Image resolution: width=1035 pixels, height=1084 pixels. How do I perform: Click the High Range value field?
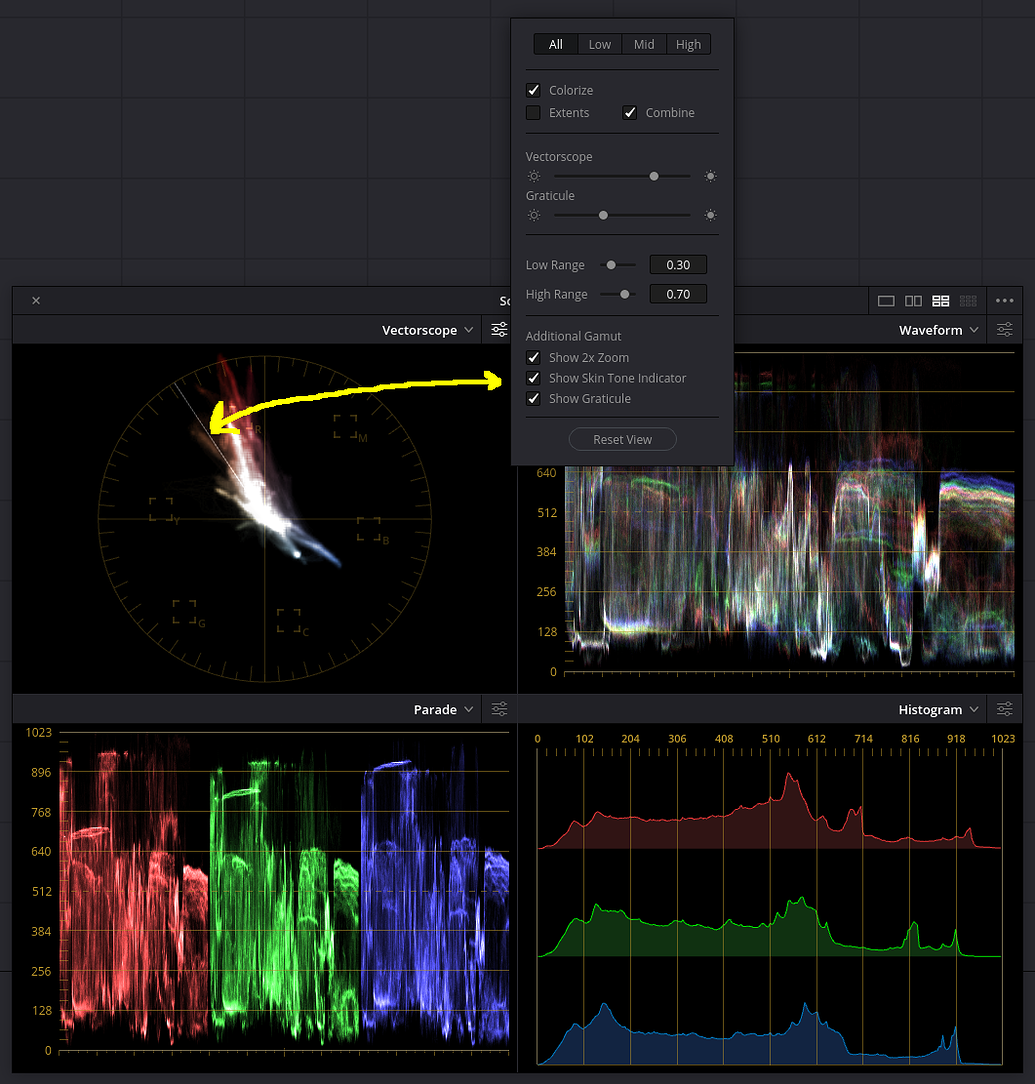pyautogui.click(x=678, y=293)
